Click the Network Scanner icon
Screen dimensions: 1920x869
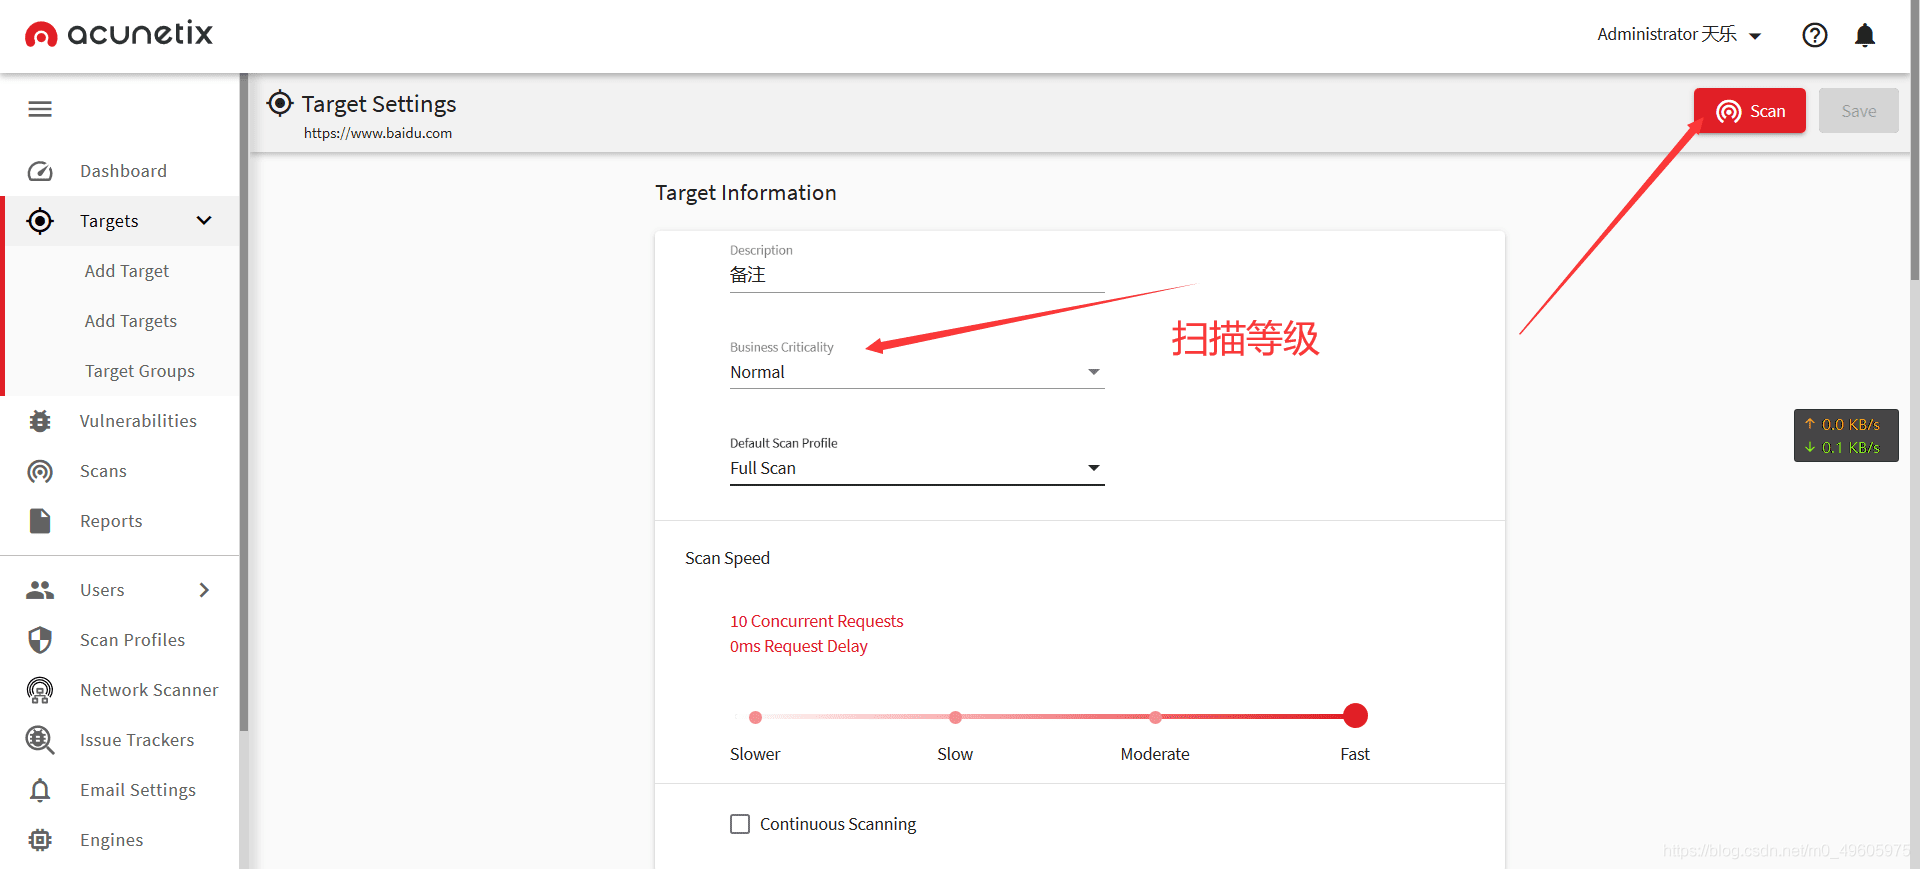40,690
